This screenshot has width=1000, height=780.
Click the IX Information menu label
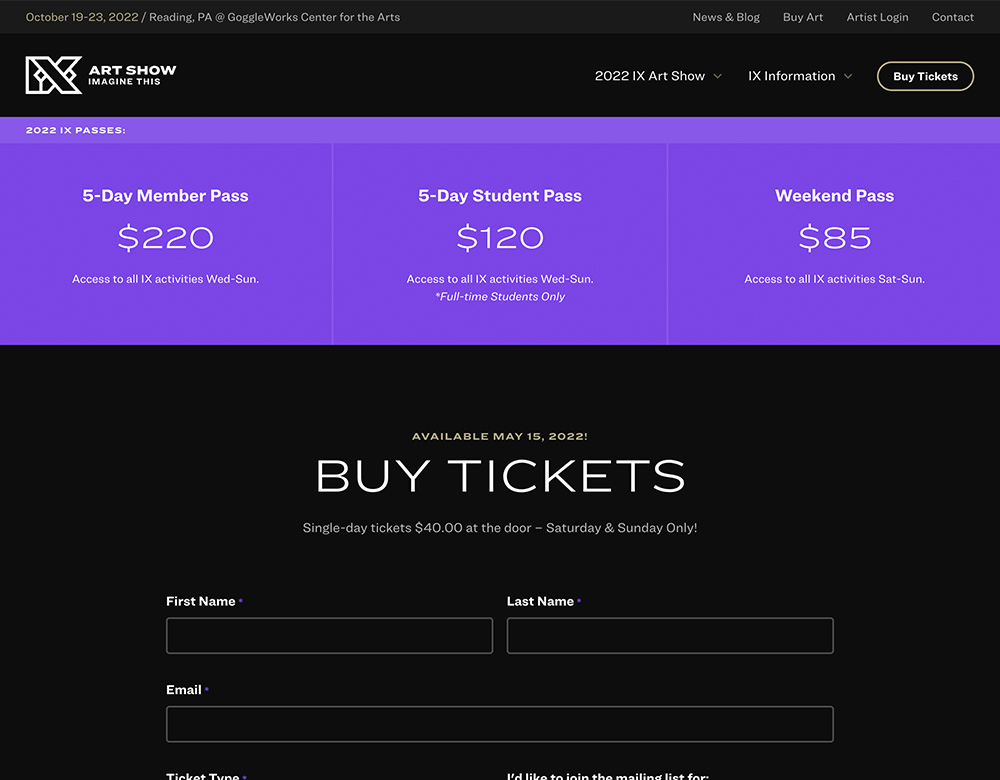[x=791, y=76]
